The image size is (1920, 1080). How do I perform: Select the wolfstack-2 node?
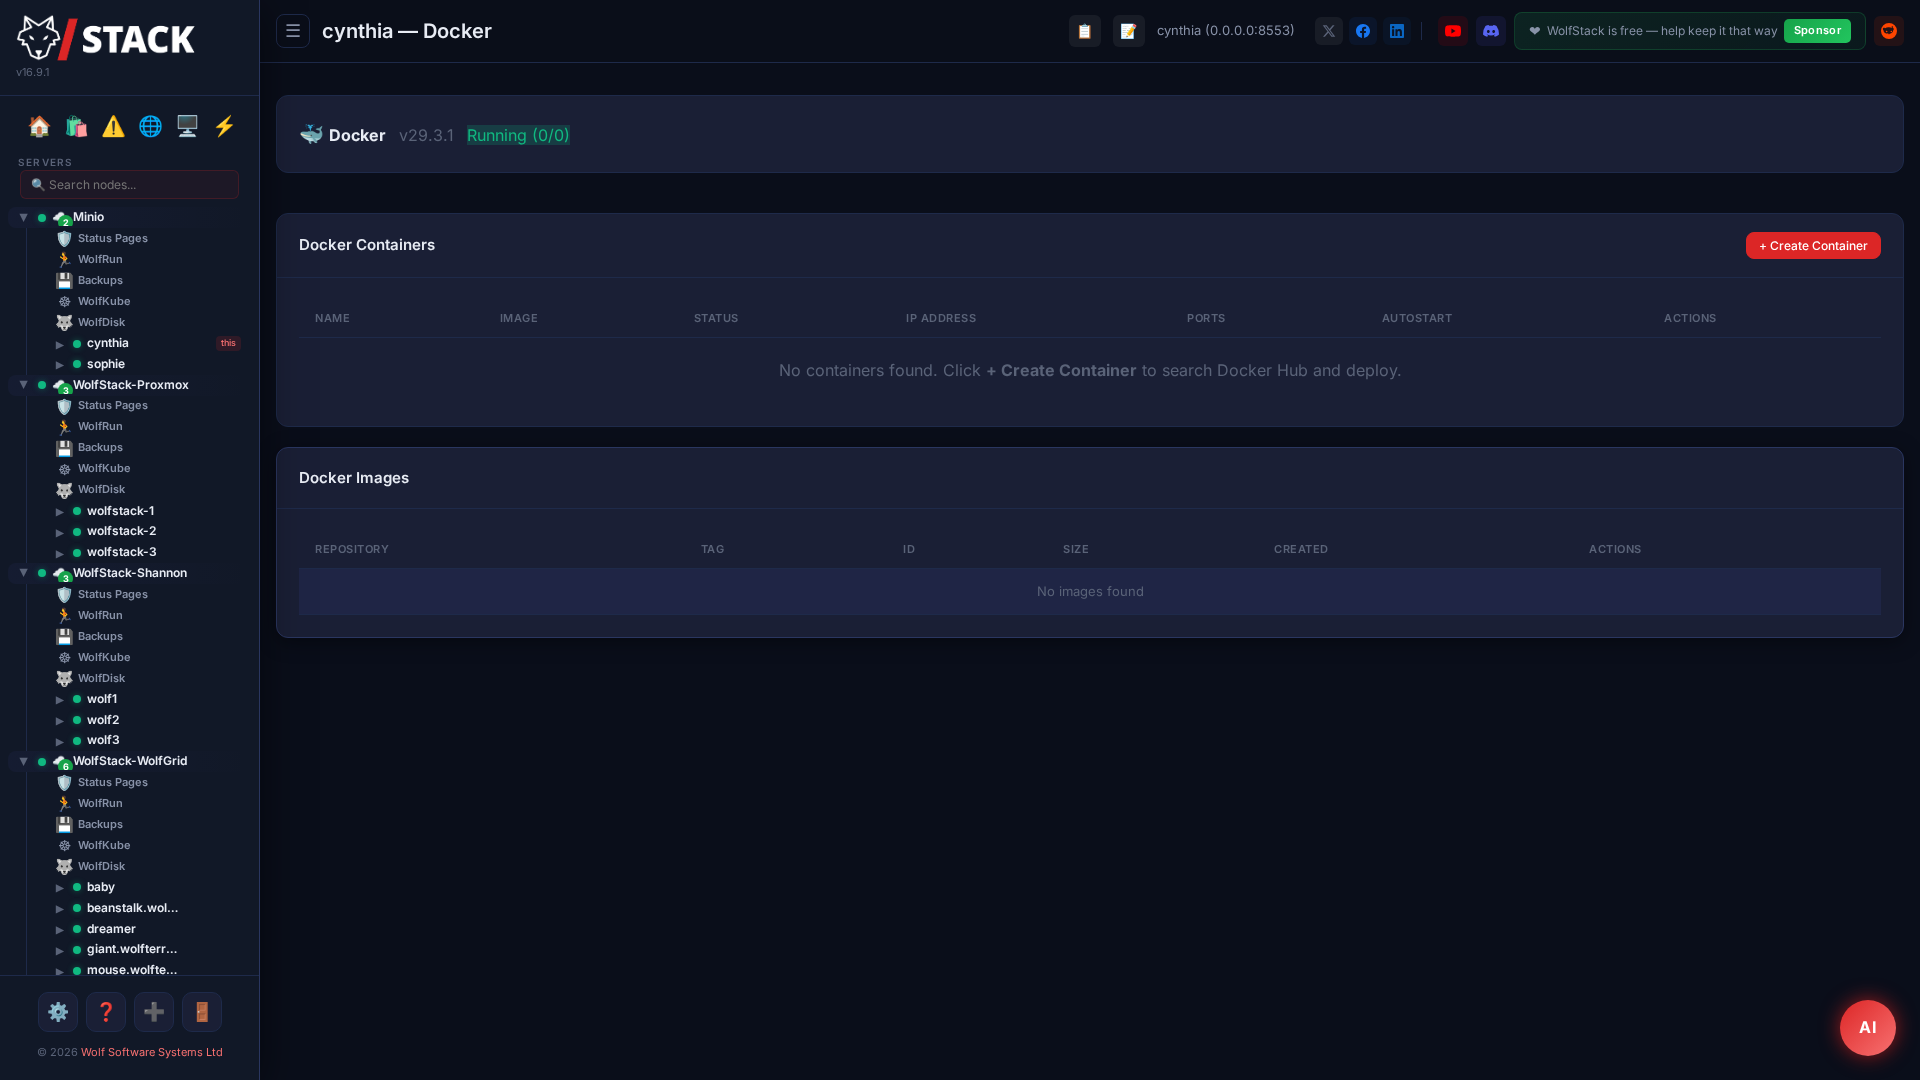click(121, 531)
